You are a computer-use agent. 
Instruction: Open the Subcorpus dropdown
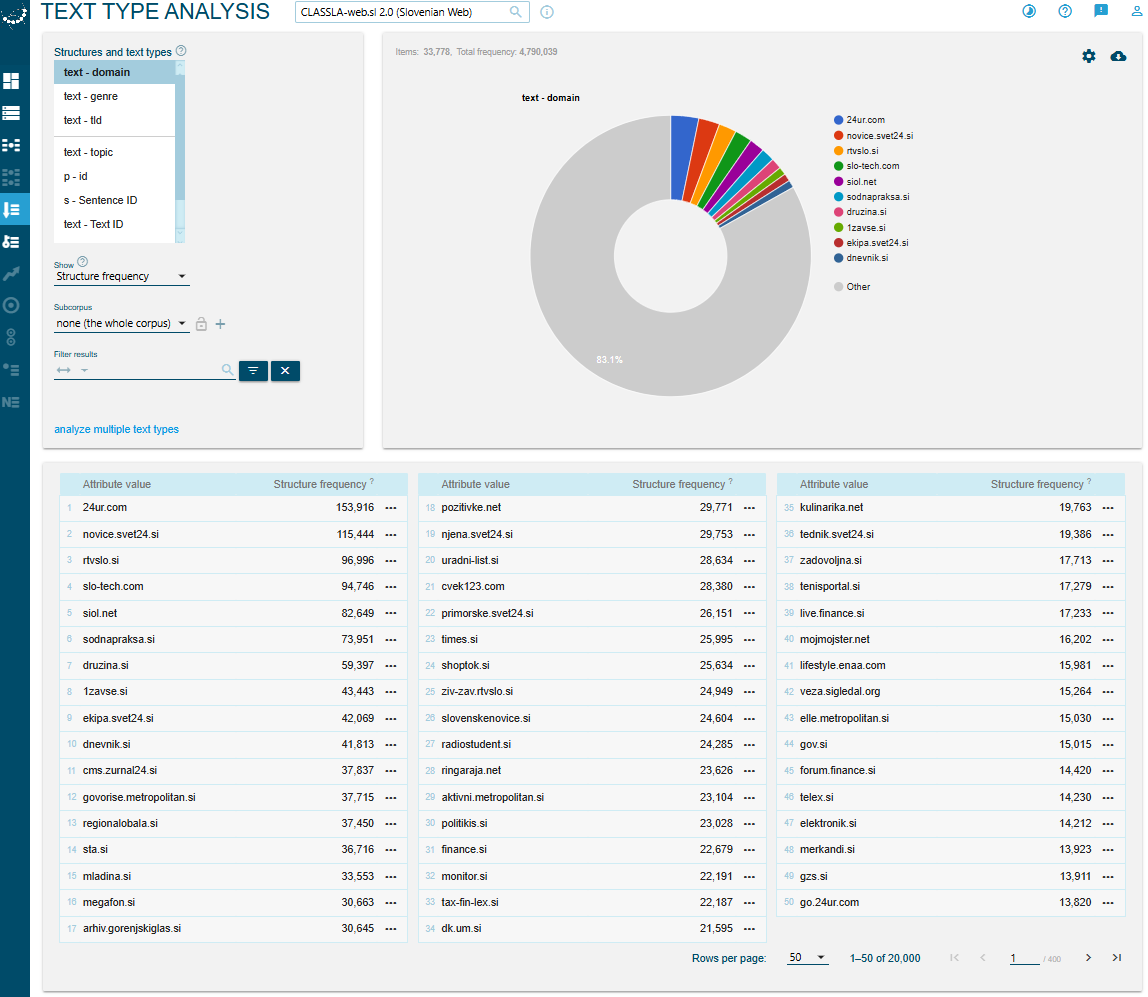(x=122, y=324)
